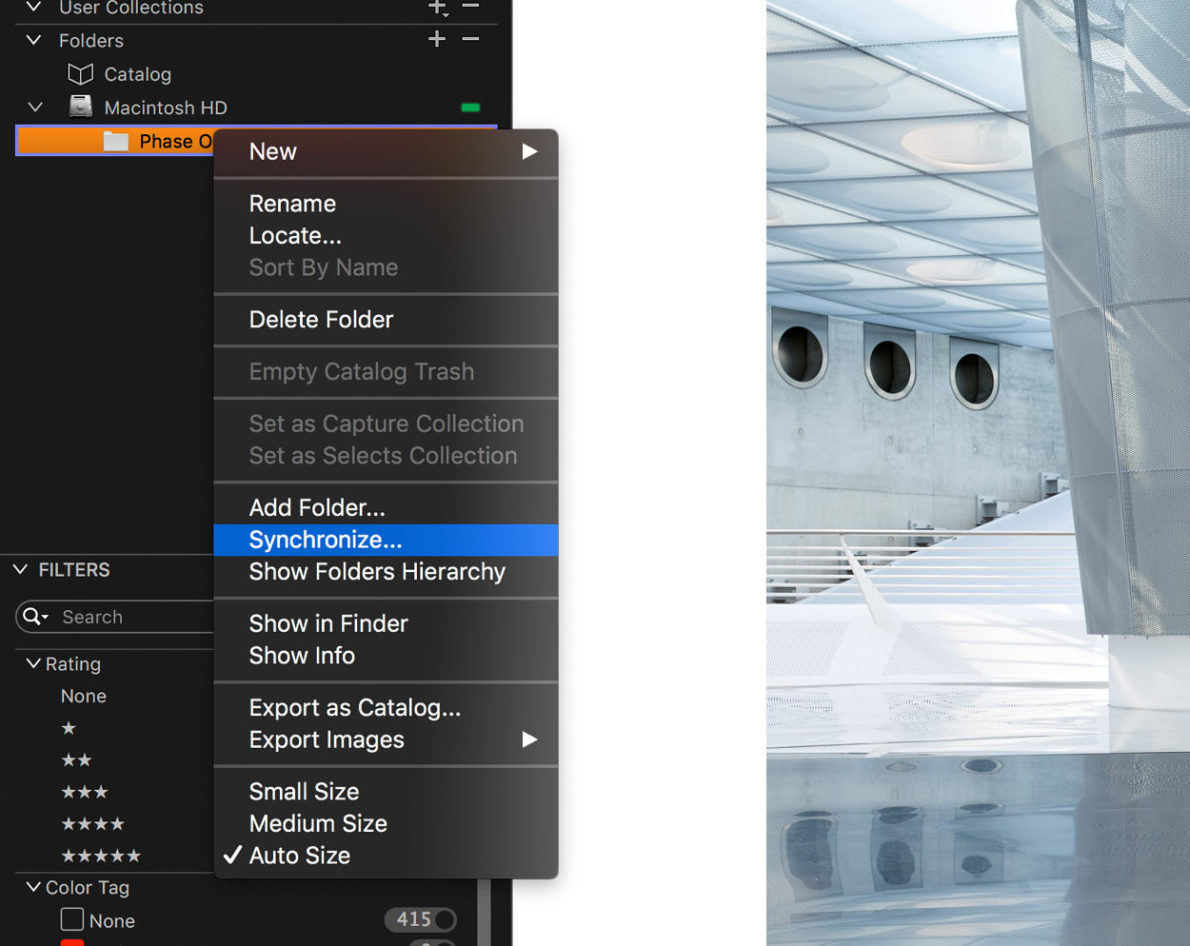Open the New submenu arrow
The height and width of the screenshot is (946, 1190).
click(x=530, y=151)
